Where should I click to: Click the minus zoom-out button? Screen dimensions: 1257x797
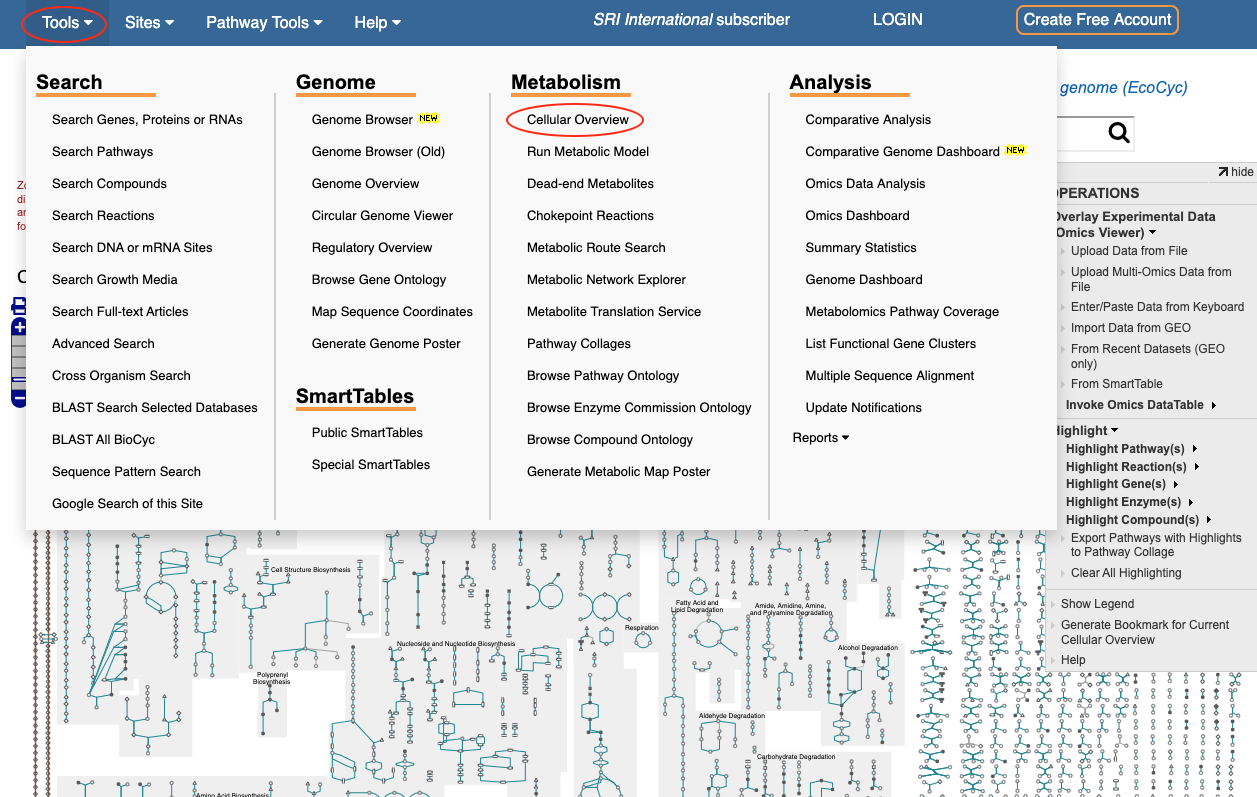click(19, 398)
